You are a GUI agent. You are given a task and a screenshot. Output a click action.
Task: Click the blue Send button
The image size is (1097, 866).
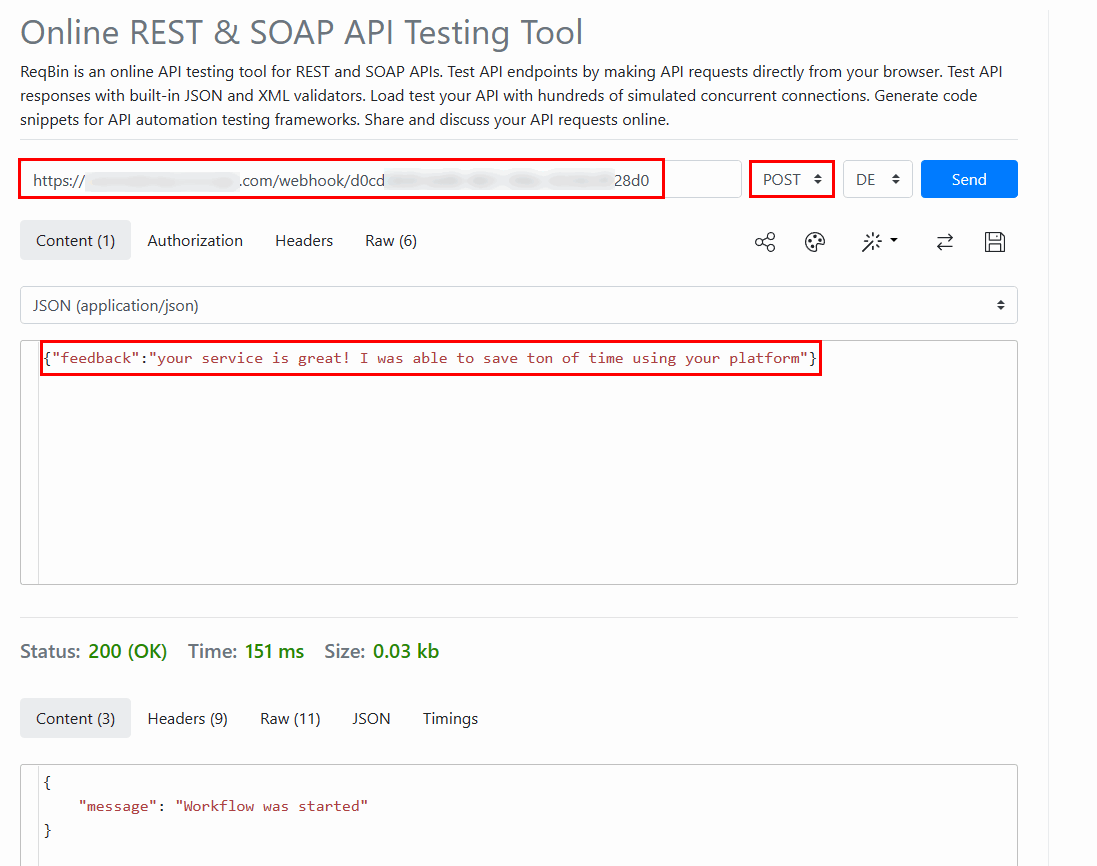click(x=968, y=179)
